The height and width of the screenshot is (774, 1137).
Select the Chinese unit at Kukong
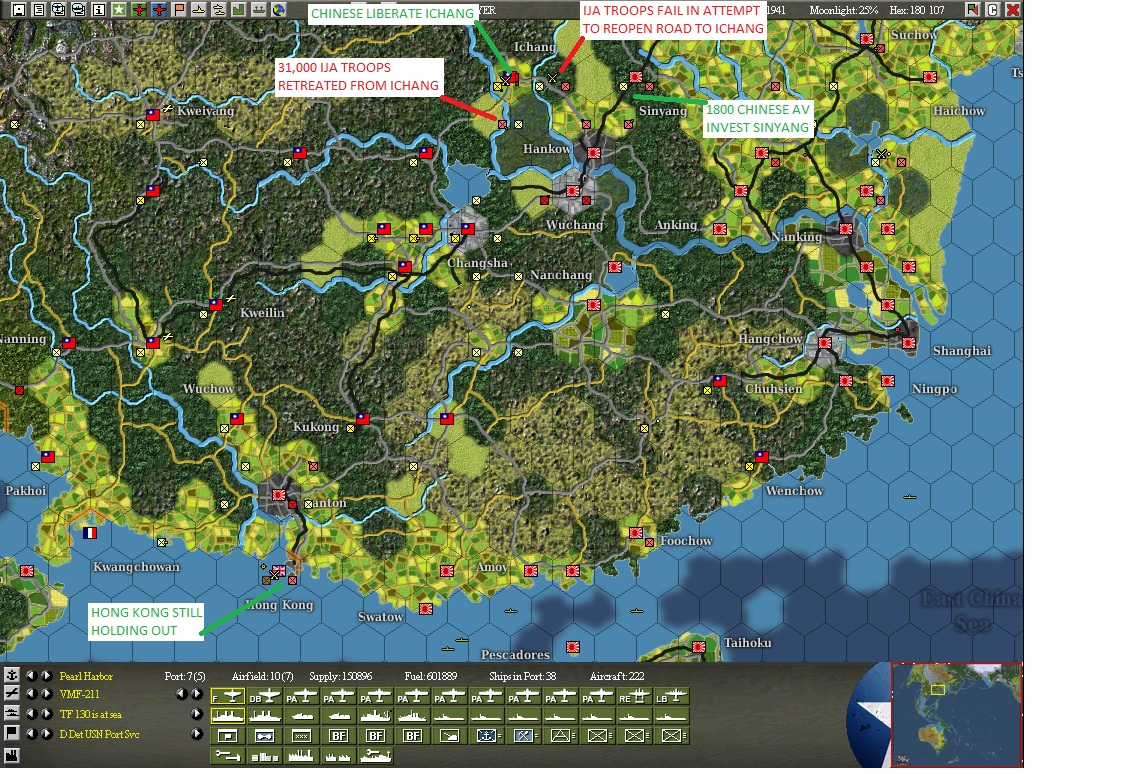coord(363,419)
